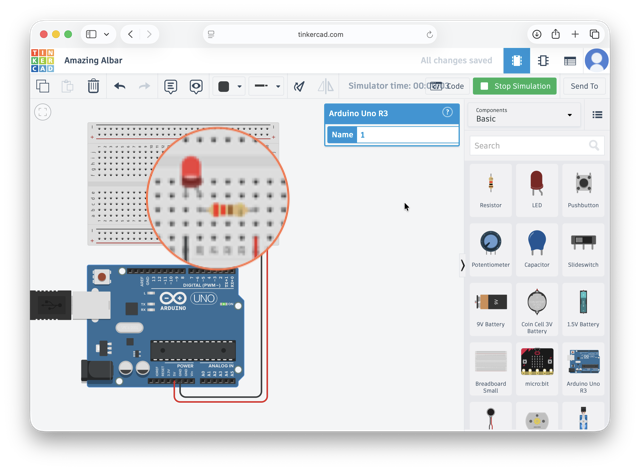Select the Potentiometer component
Image resolution: width=640 pixels, height=471 pixels.
click(491, 248)
